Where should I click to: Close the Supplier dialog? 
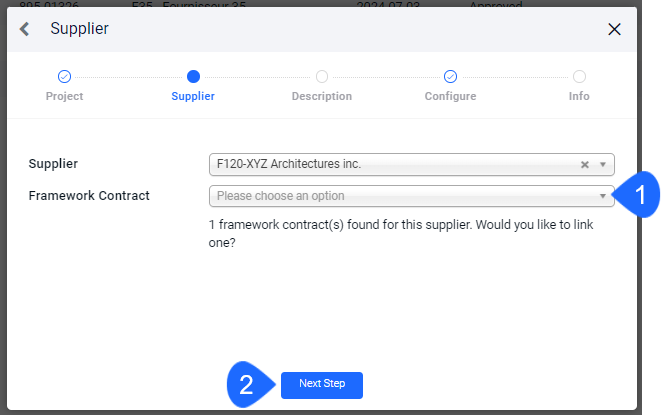[614, 29]
